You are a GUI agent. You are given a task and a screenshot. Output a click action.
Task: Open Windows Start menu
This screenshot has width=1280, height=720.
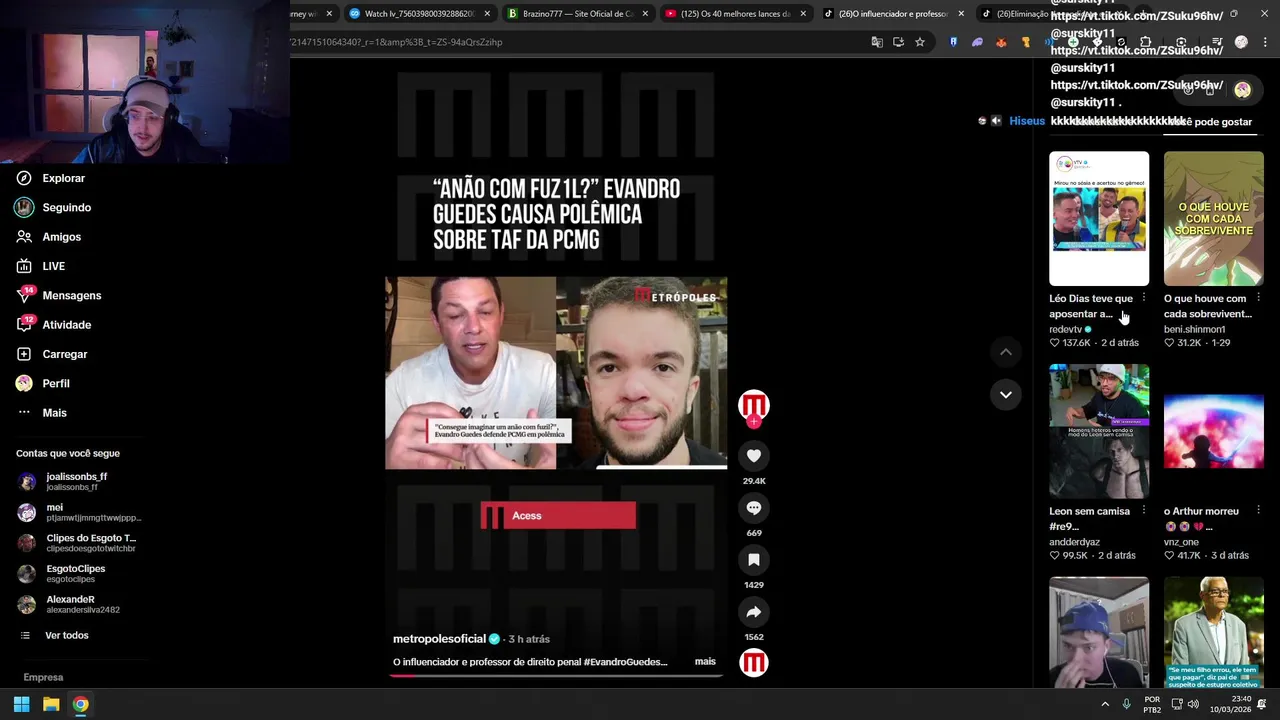(21, 704)
